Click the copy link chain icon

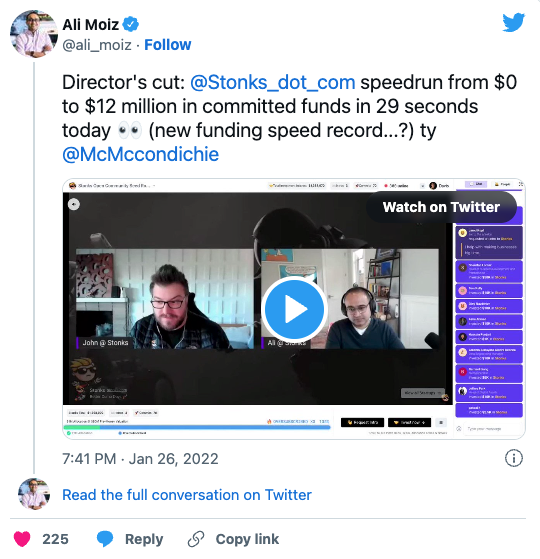[196, 539]
